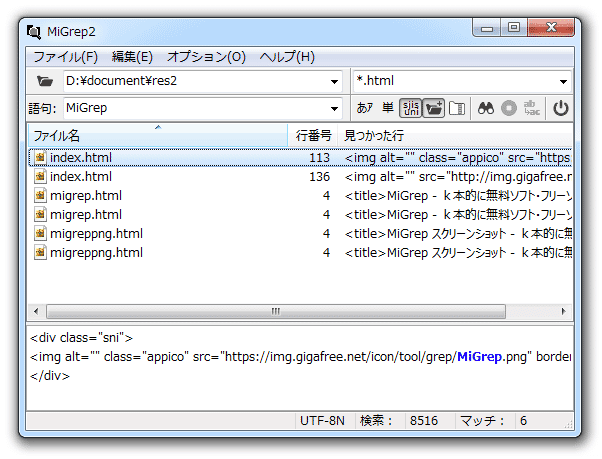Click the UTF-8N encoding status entry
The height and width of the screenshot is (459, 602).
coord(322,421)
